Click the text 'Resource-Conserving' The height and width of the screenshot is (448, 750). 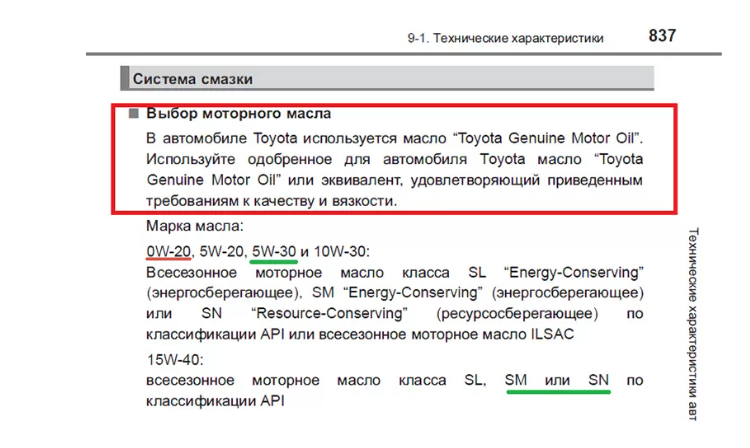(332, 313)
